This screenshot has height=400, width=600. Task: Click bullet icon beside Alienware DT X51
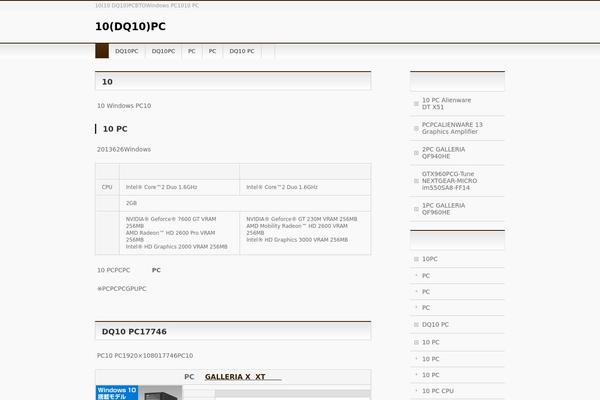click(x=416, y=104)
